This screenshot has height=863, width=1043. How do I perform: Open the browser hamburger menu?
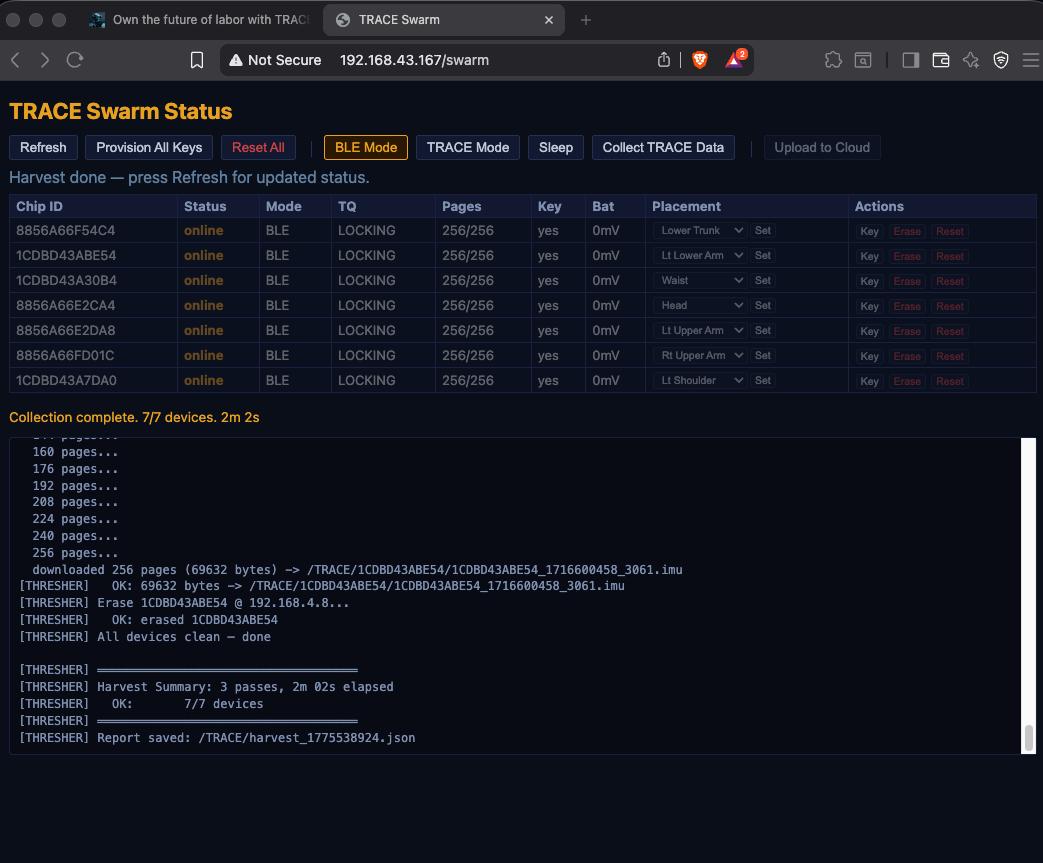[1031, 61]
